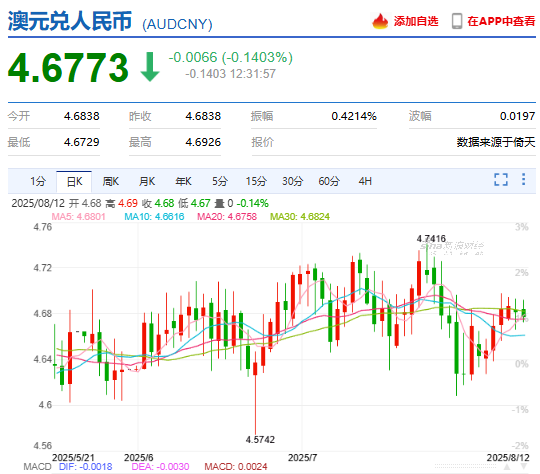This screenshot has width=540, height=474.
Task: Expand chart to fullscreen view
Action: (501, 179)
